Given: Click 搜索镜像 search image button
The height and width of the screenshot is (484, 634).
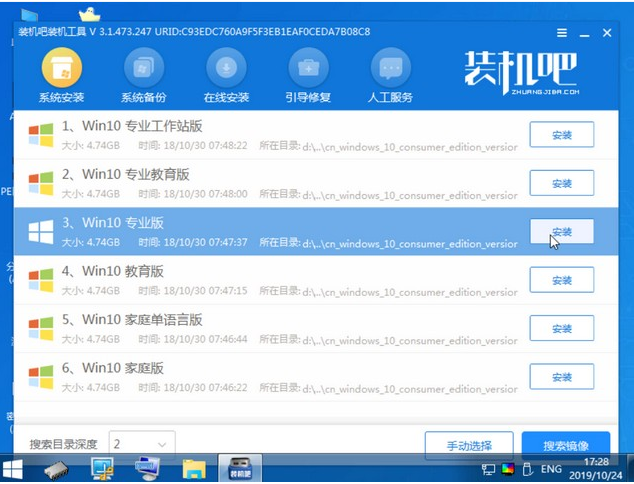Looking at the screenshot, I should coord(566,446).
